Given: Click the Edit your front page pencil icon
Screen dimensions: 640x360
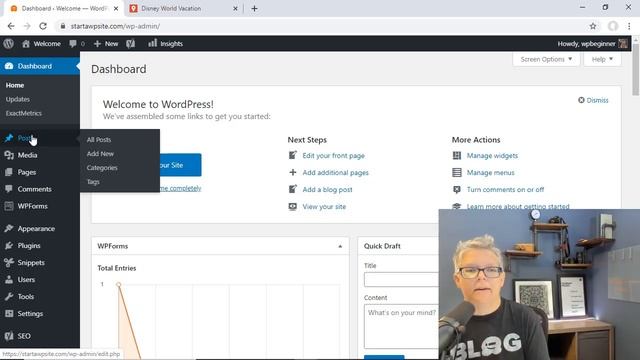Looking at the screenshot, I should [x=293, y=156].
